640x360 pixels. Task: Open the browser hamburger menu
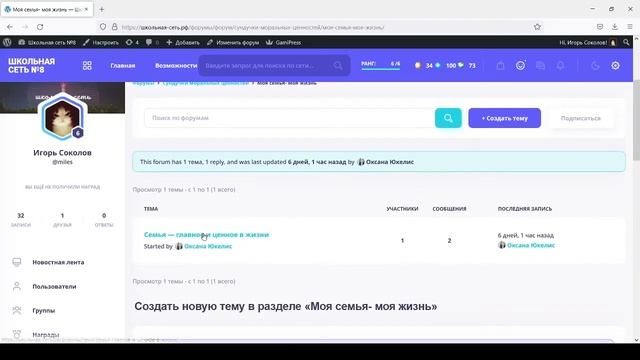tap(630, 27)
